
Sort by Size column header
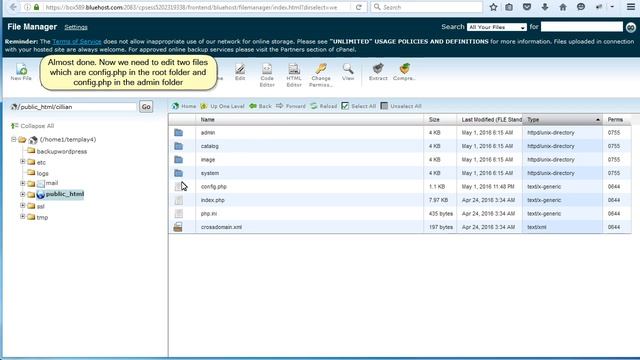point(440,120)
